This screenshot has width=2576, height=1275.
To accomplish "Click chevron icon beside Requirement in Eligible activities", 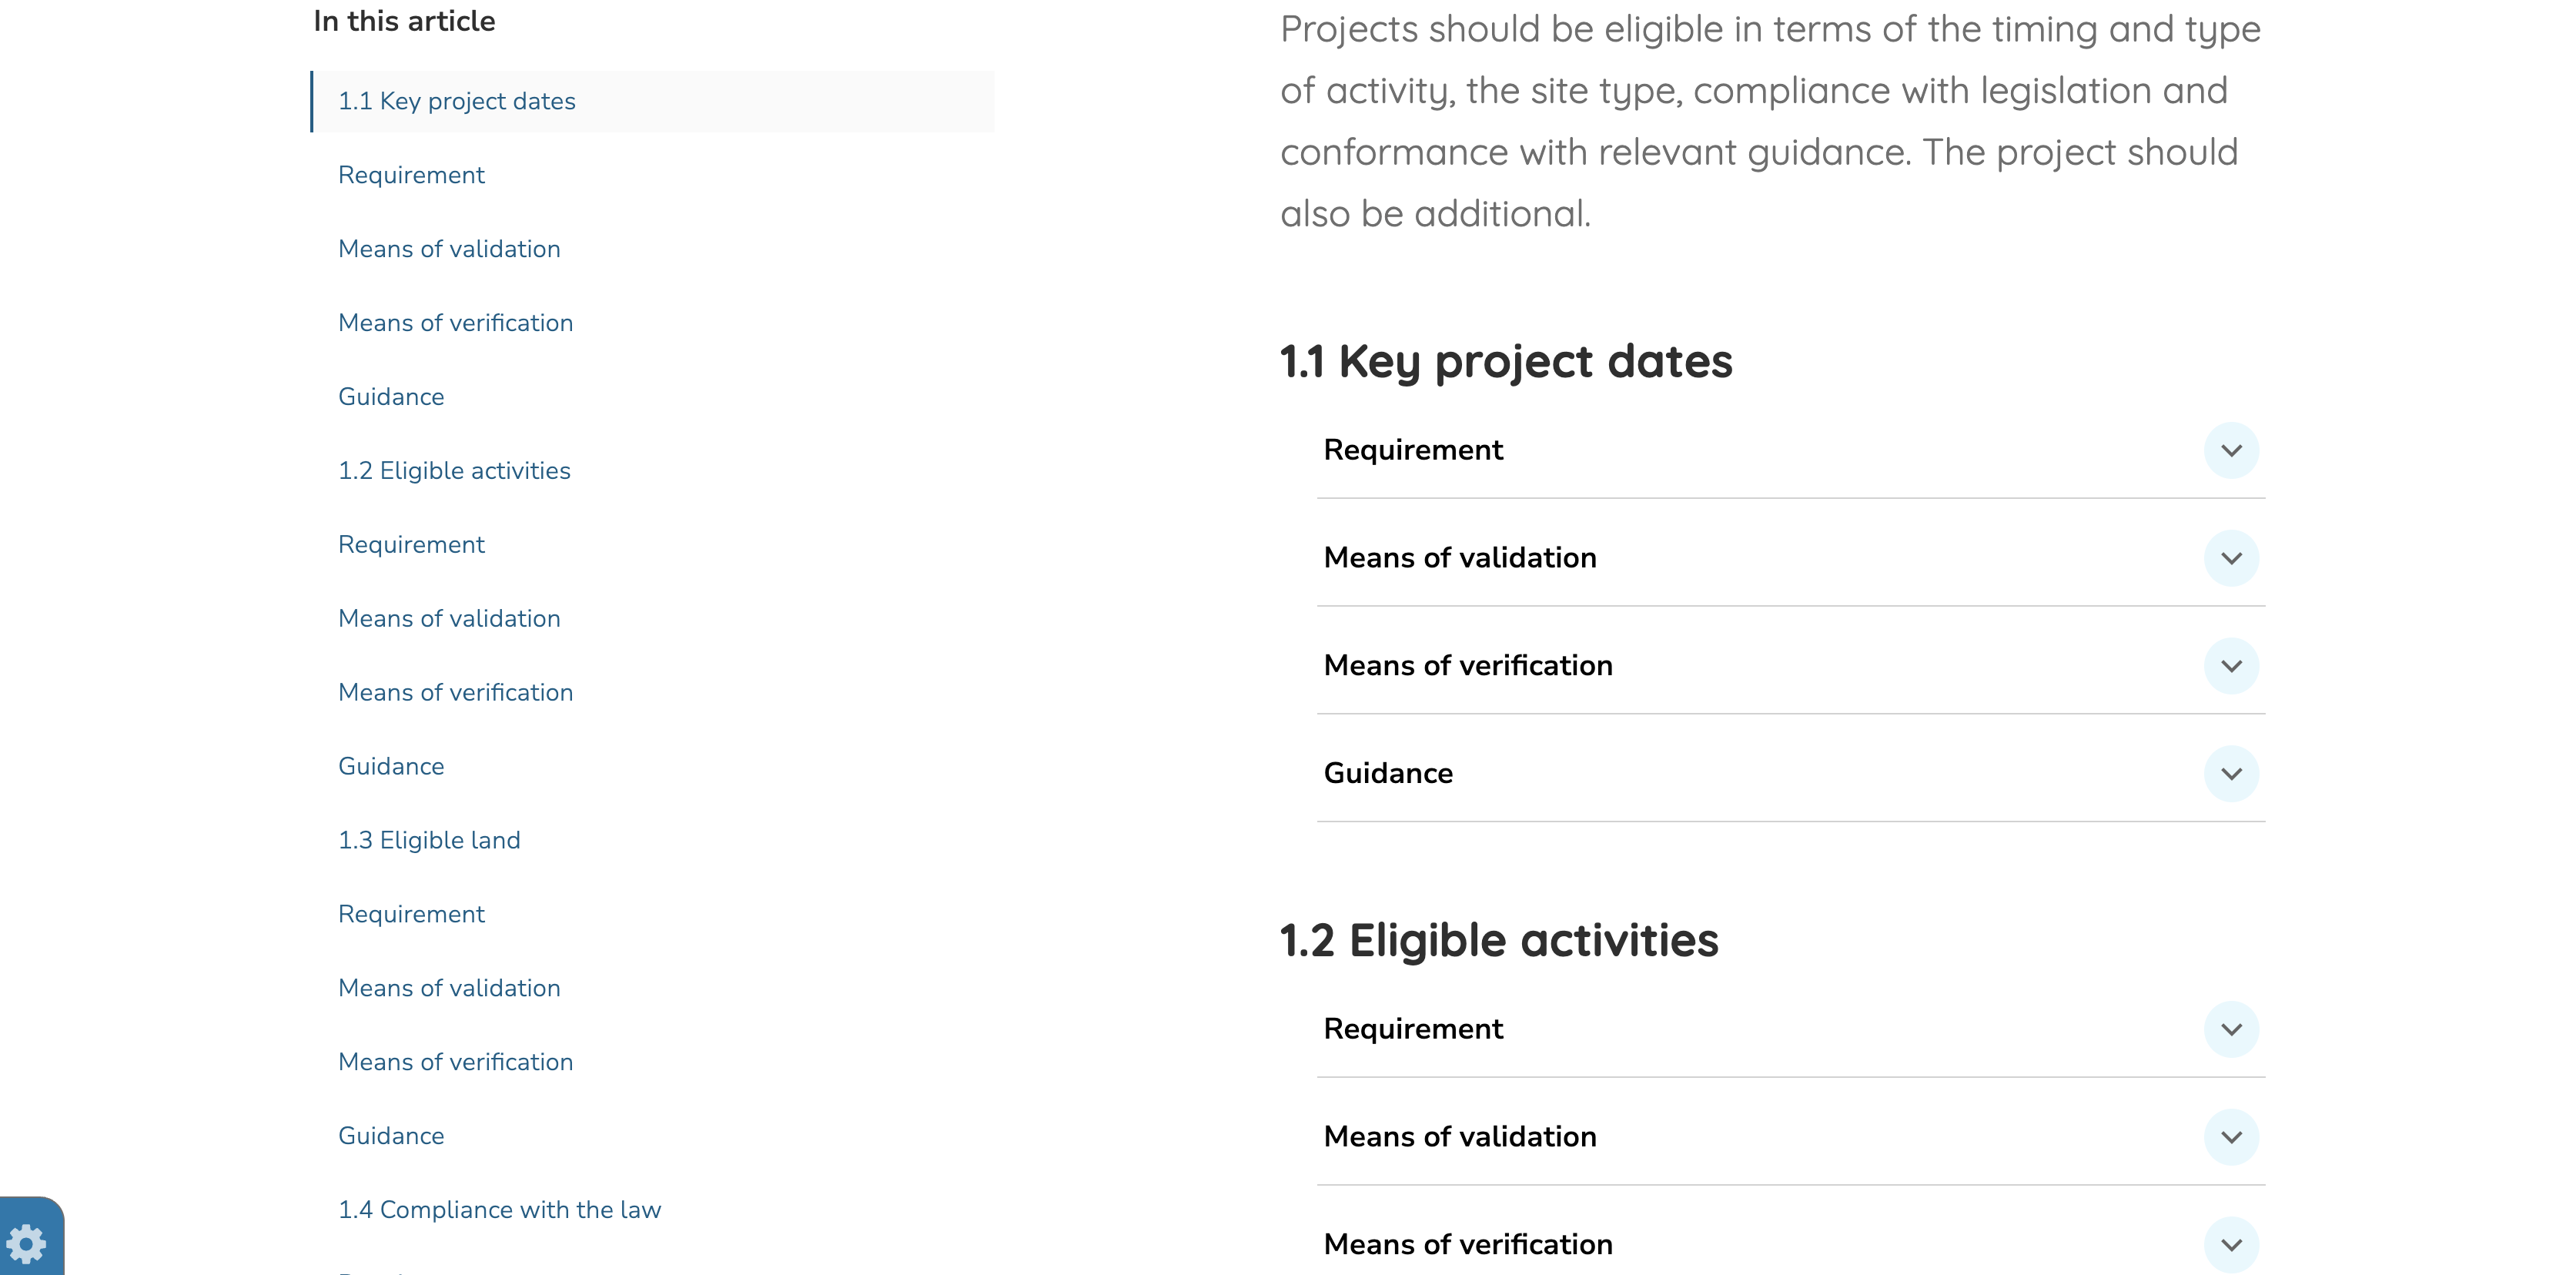I will coord(2230,1029).
